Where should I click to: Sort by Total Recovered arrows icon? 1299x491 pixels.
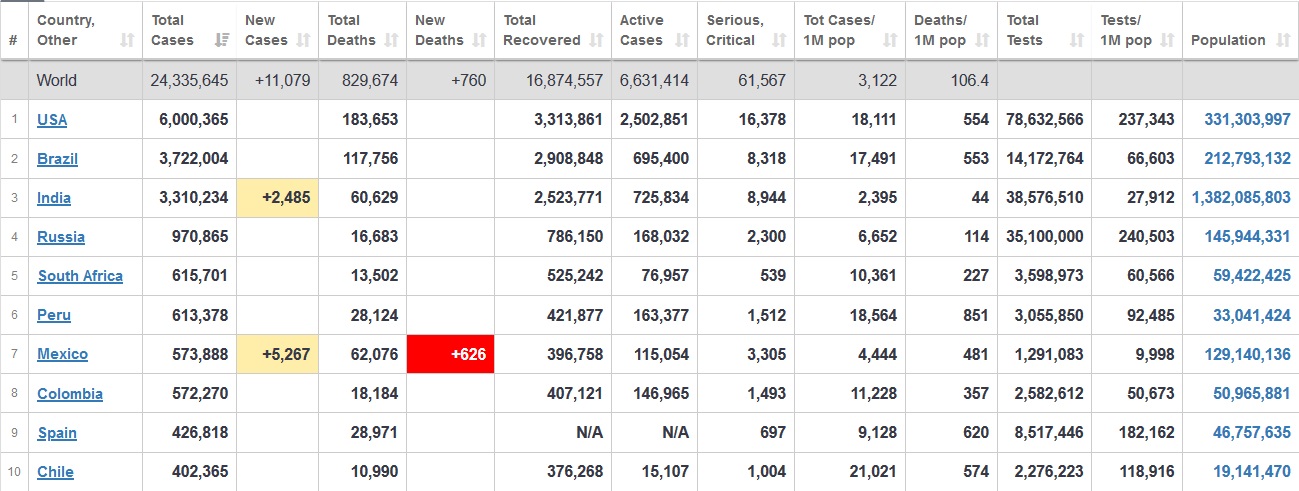coord(597,41)
